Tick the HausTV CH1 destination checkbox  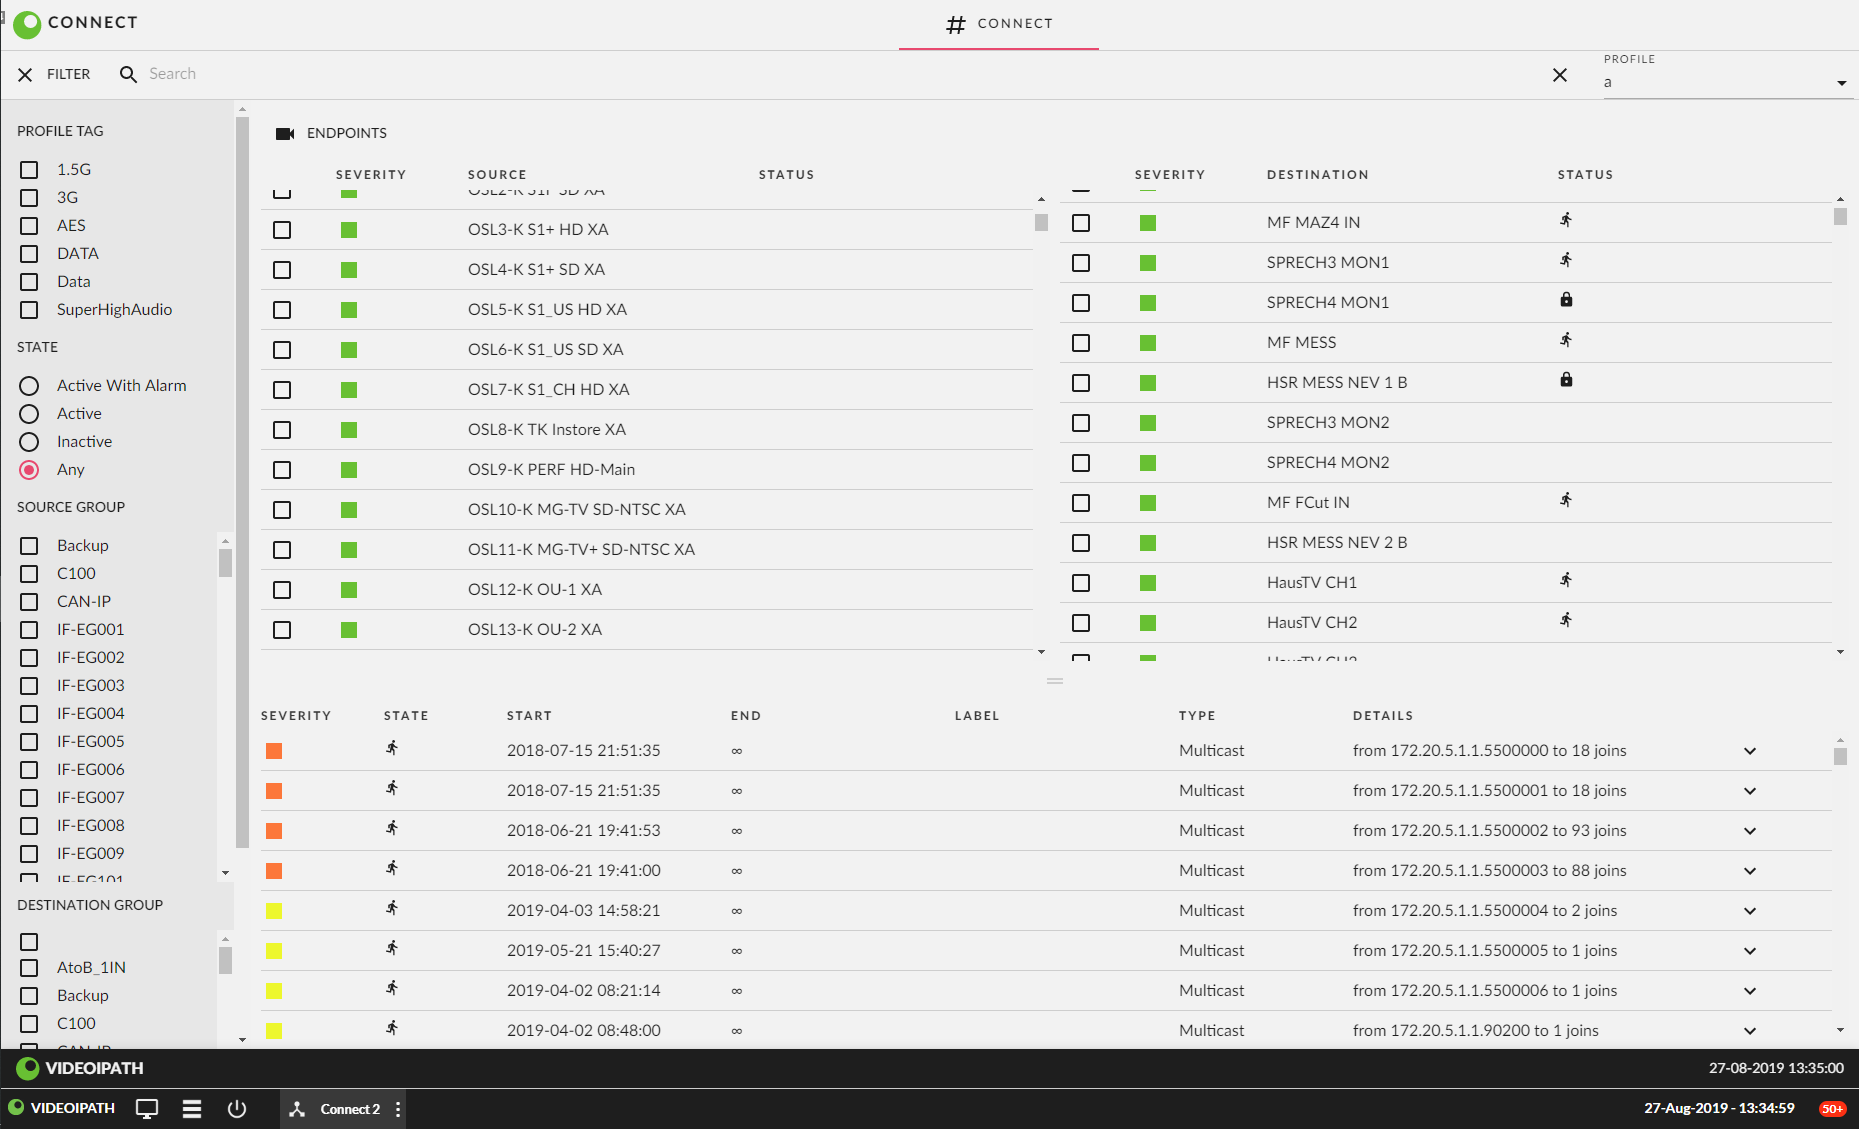(x=1081, y=583)
